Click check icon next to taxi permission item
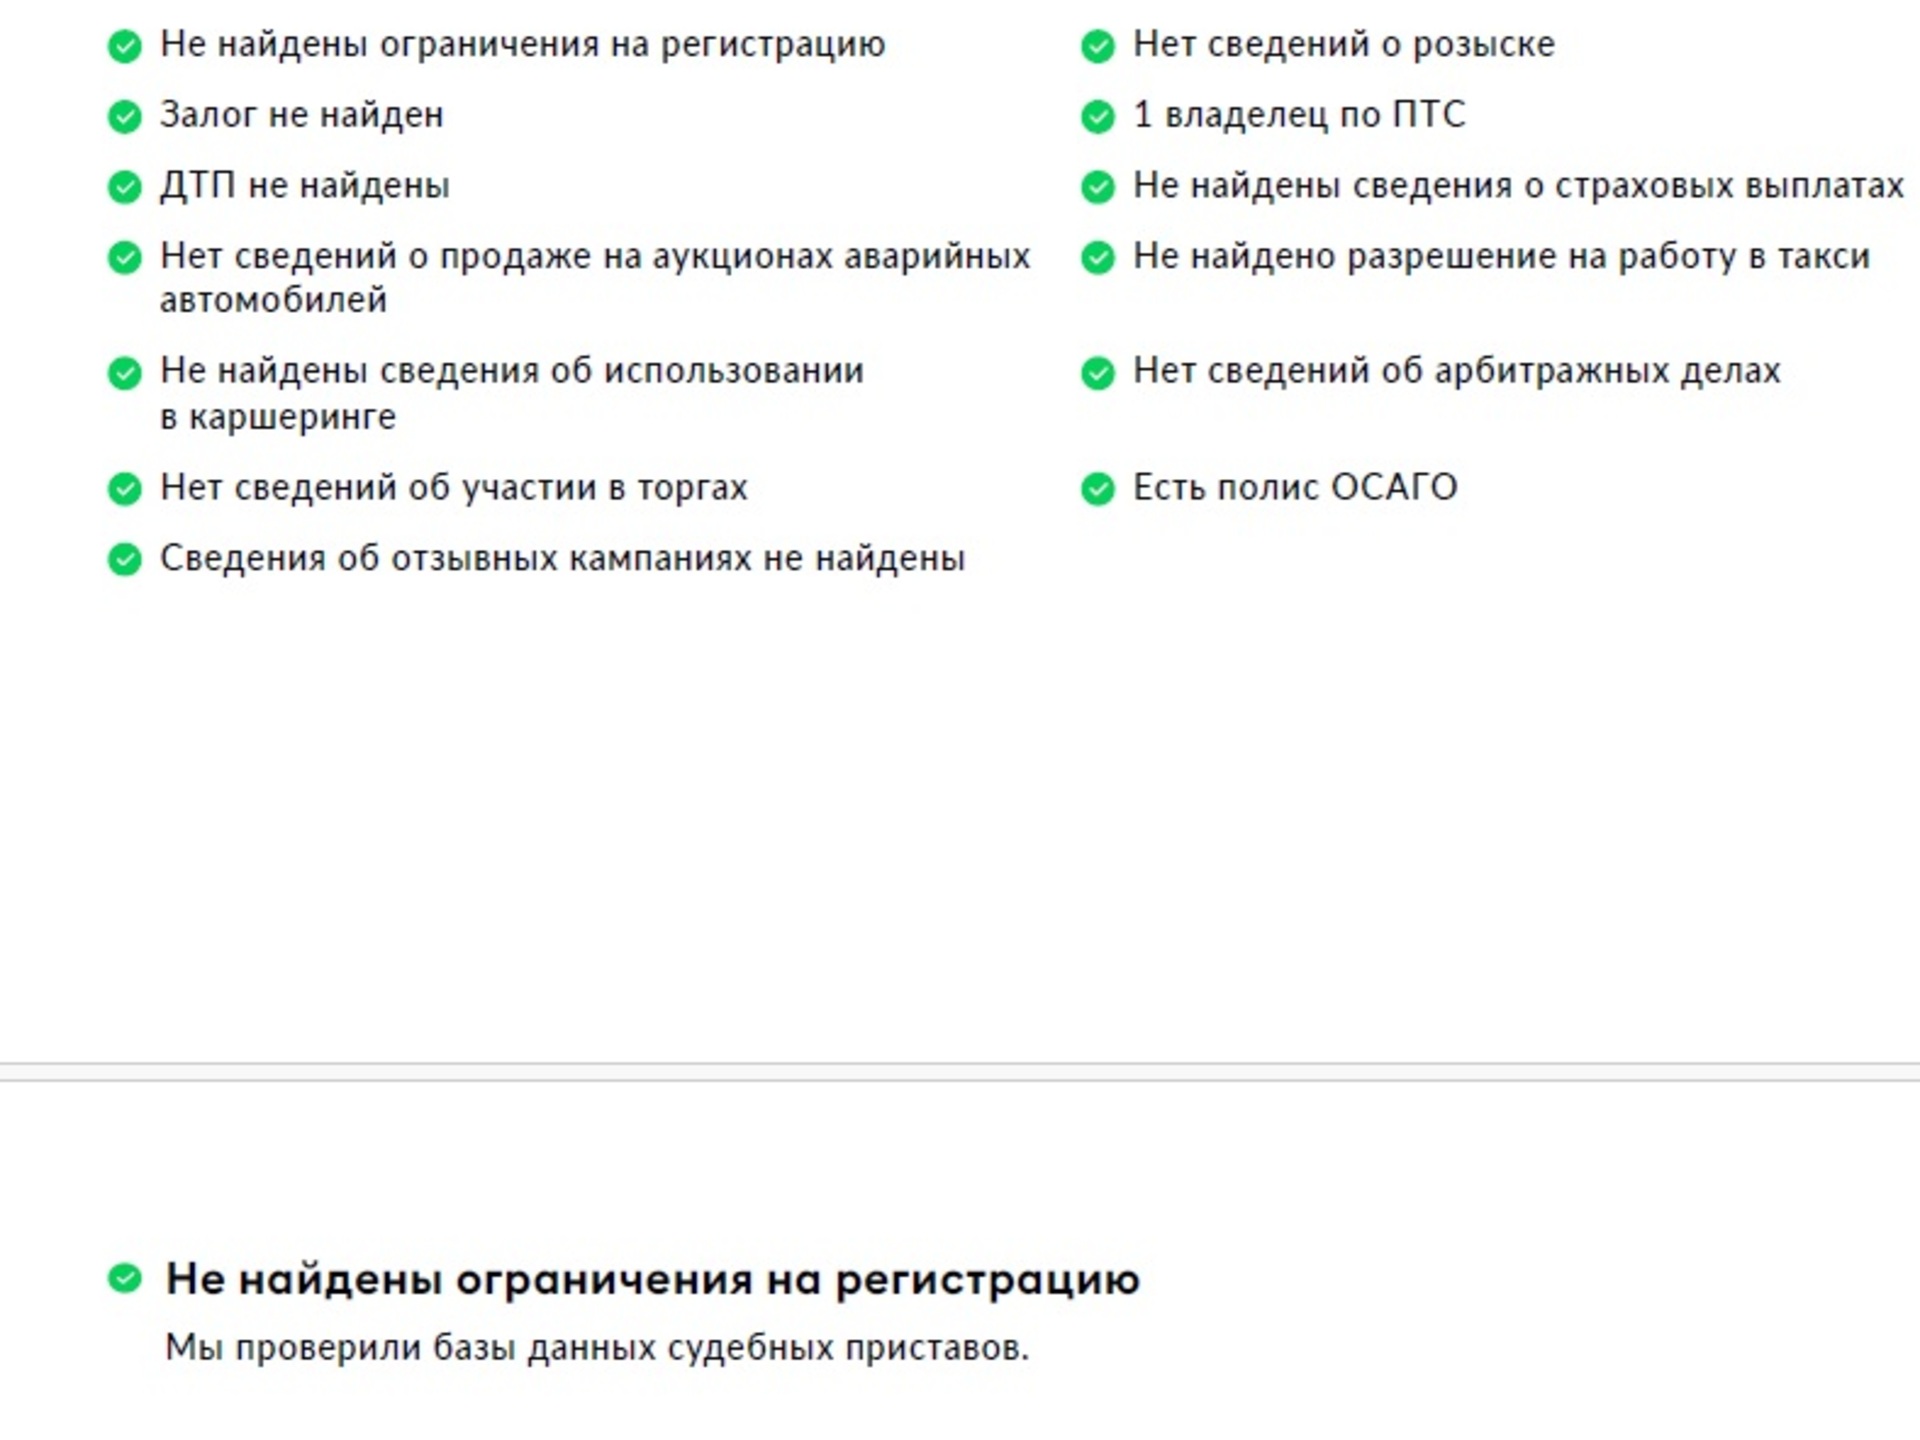Image resolution: width=1920 pixels, height=1440 pixels. tap(1097, 258)
